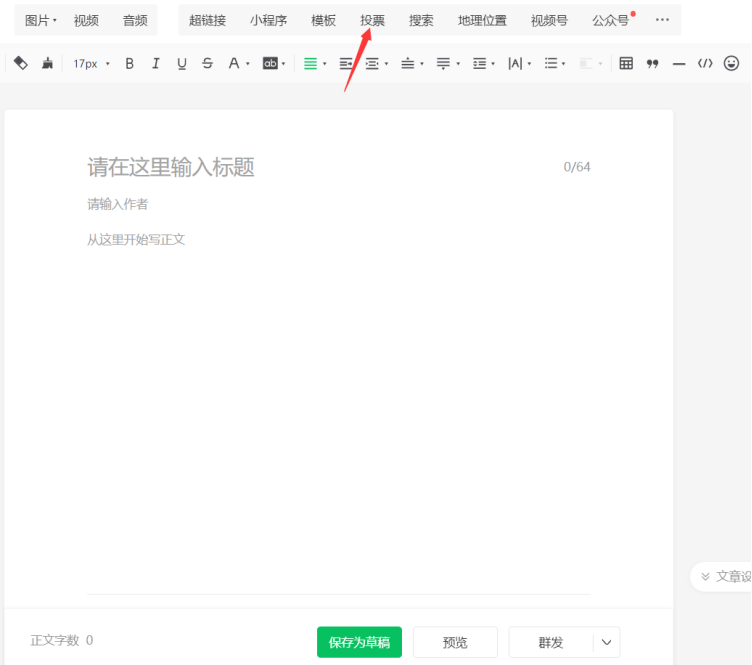Click the two-side indent icon
The height and width of the screenshot is (665, 752).
tap(346, 63)
